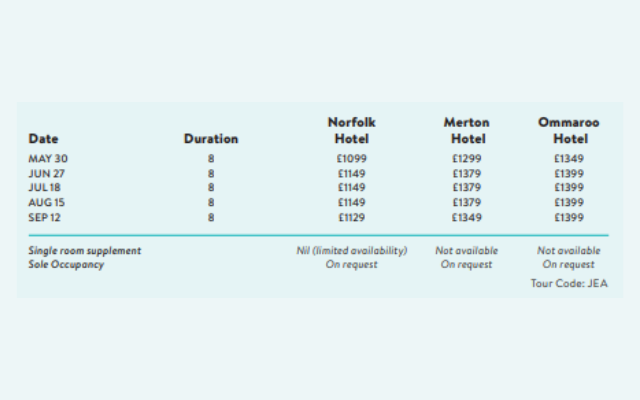Select the Merton Hotel column heading
Screen dimensions: 640x400
(467, 131)
